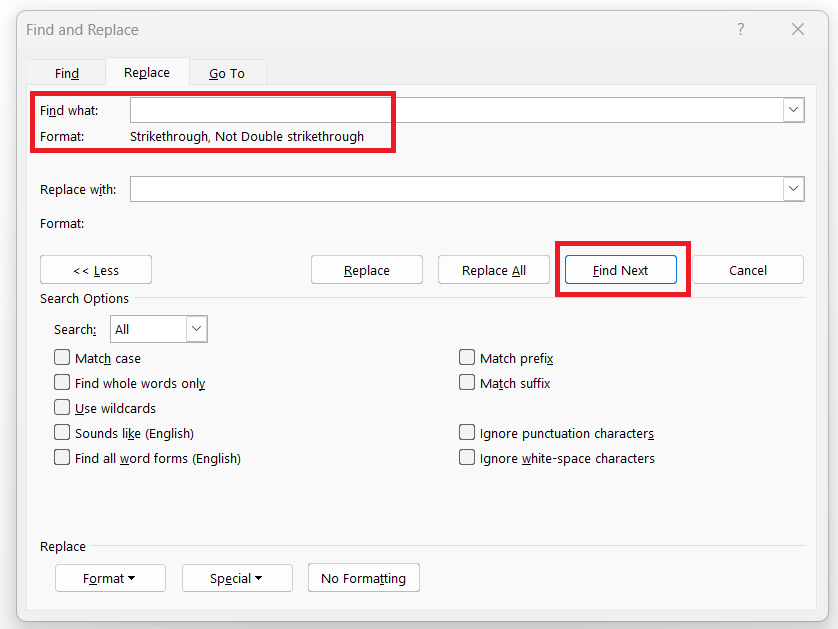Tick Find whole words only

coord(62,383)
